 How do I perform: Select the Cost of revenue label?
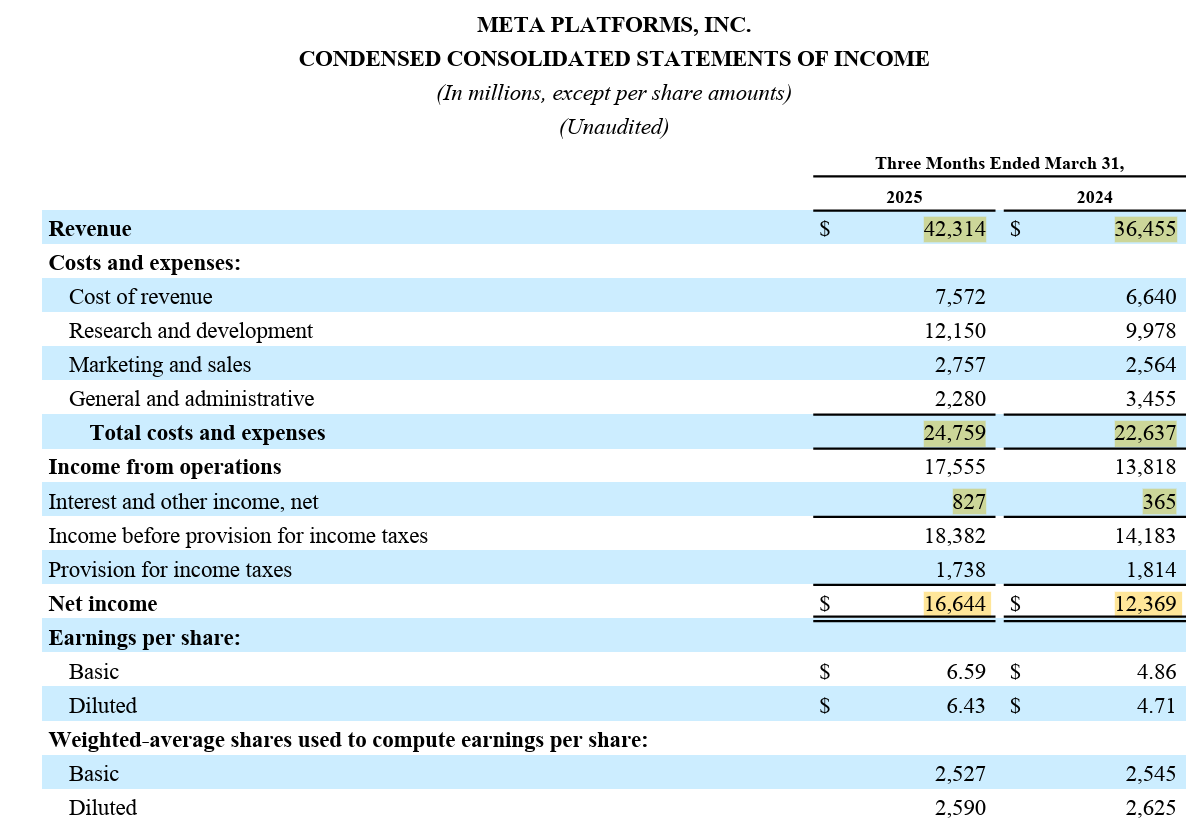tap(141, 297)
